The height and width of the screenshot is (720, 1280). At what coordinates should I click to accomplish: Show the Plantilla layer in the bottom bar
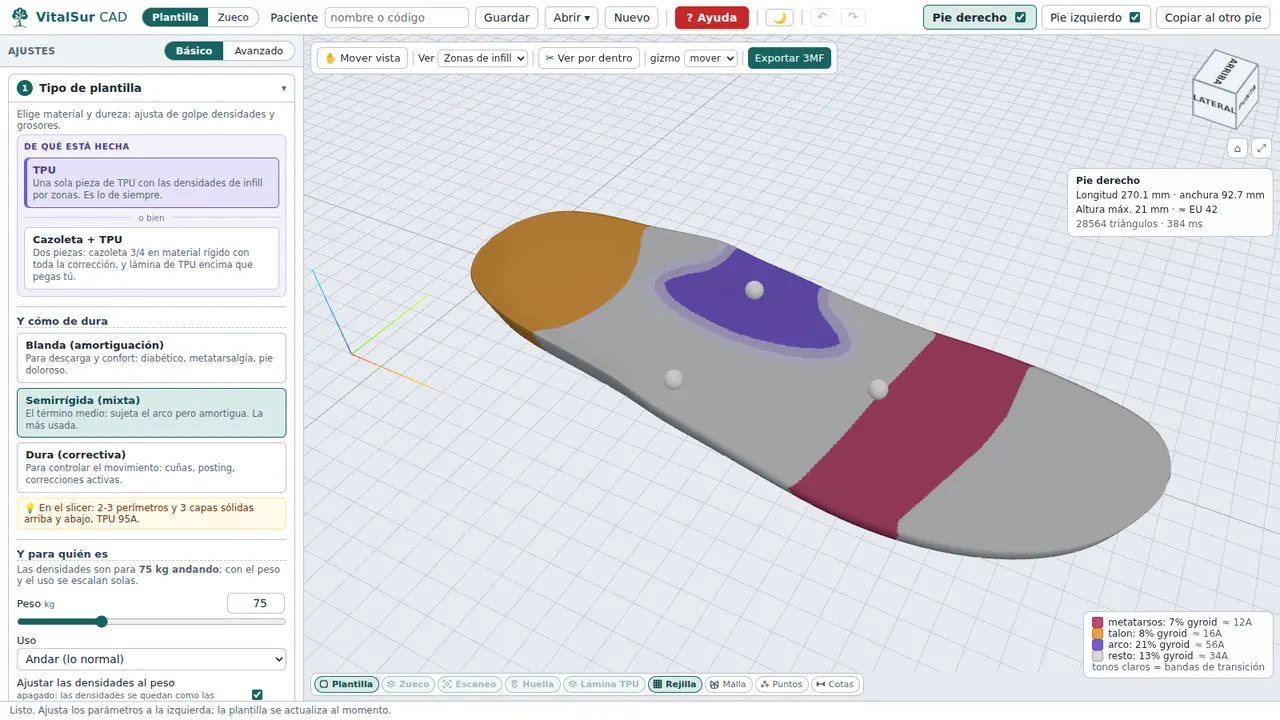pos(346,685)
